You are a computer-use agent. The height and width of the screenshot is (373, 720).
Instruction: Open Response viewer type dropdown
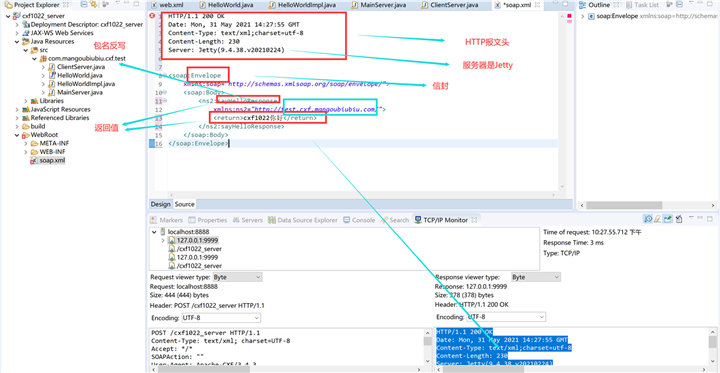point(536,277)
